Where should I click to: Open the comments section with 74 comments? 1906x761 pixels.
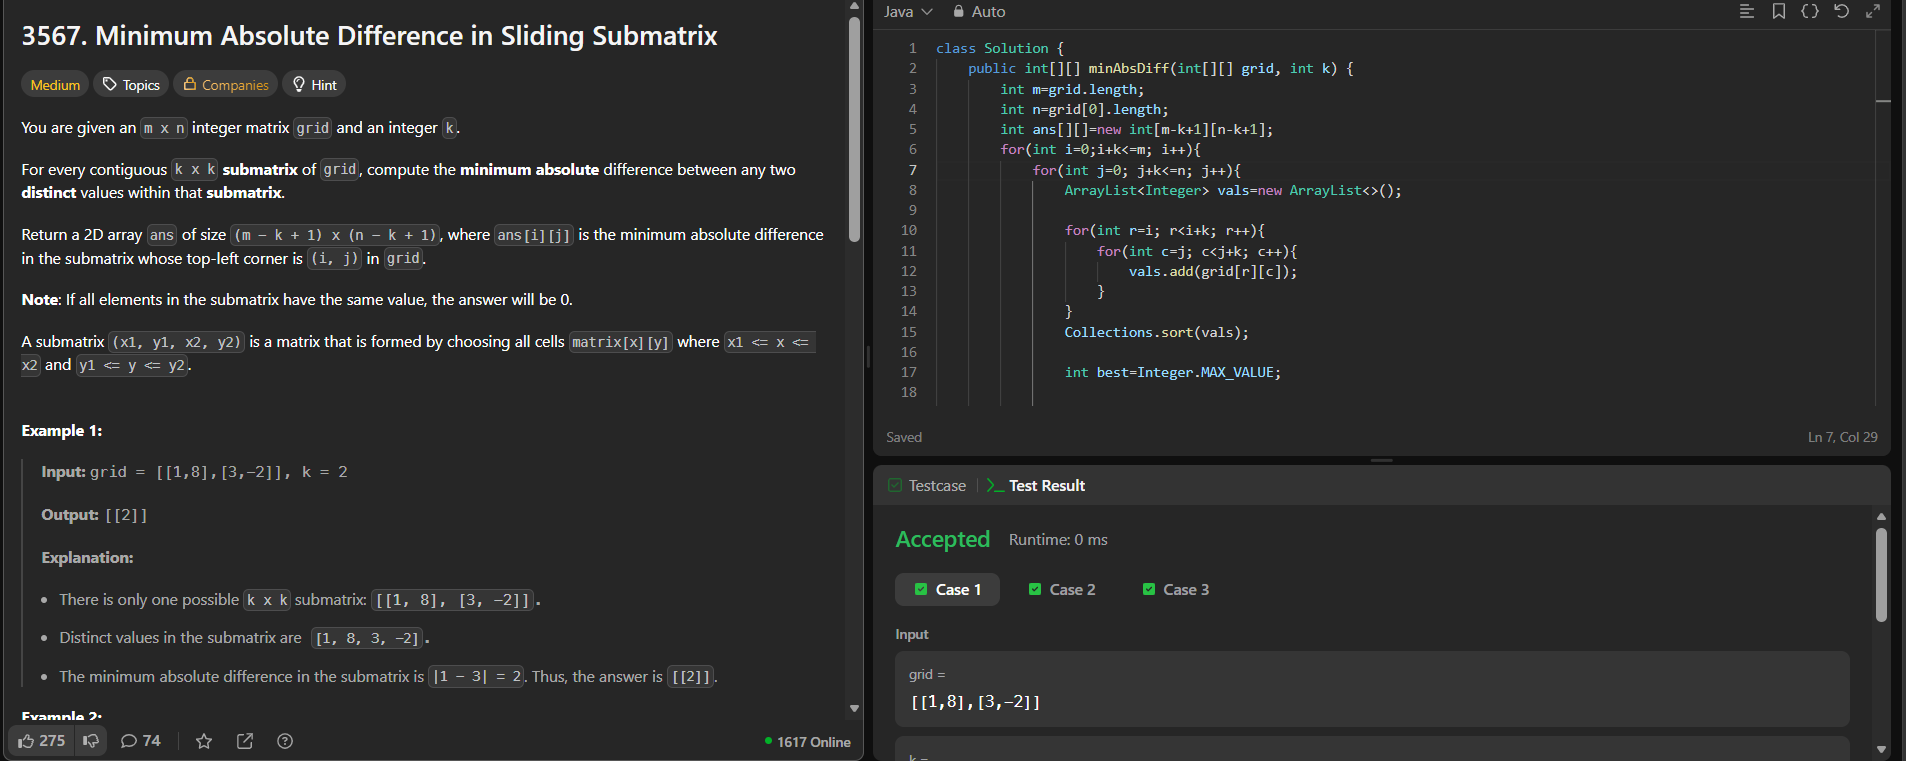[140, 741]
